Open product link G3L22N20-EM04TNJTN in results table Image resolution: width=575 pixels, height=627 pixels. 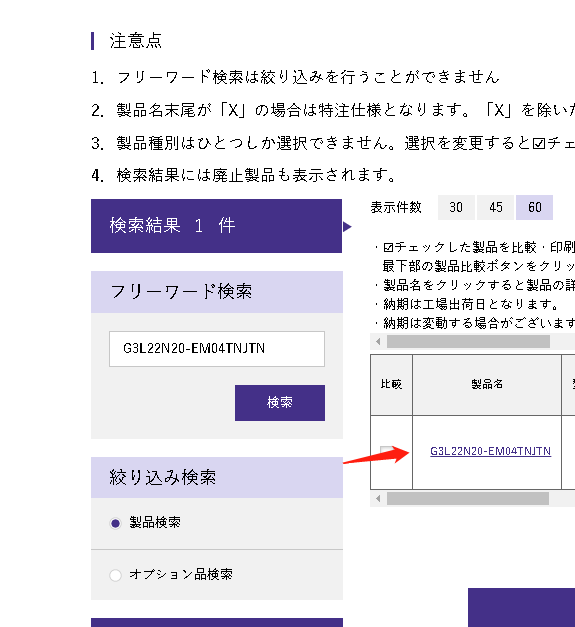click(490, 451)
